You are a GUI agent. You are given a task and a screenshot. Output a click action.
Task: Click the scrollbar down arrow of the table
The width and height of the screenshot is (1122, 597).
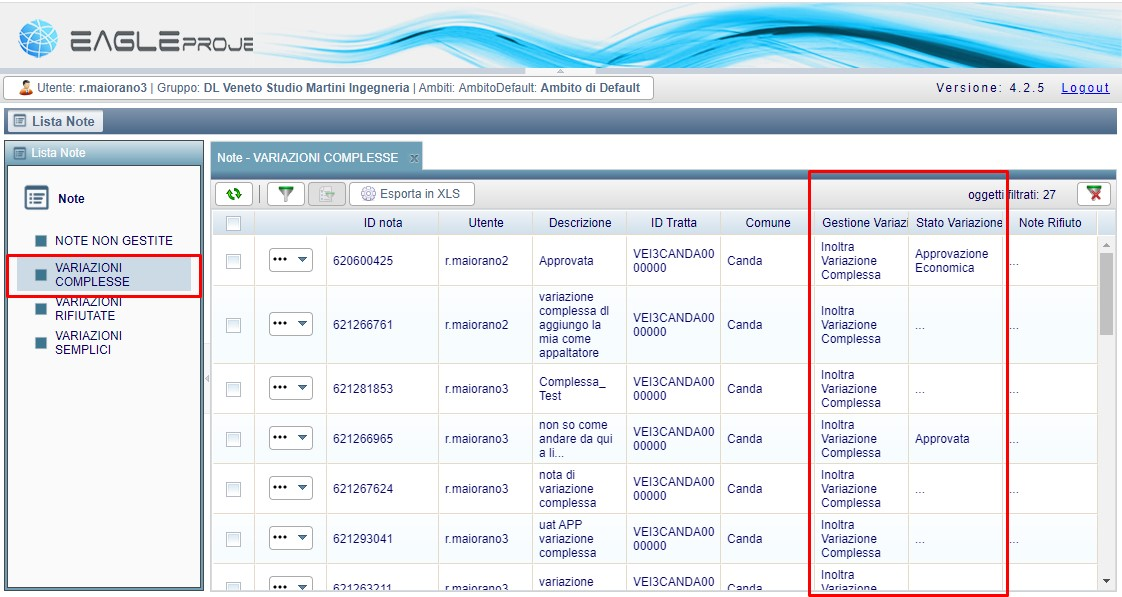click(1106, 581)
